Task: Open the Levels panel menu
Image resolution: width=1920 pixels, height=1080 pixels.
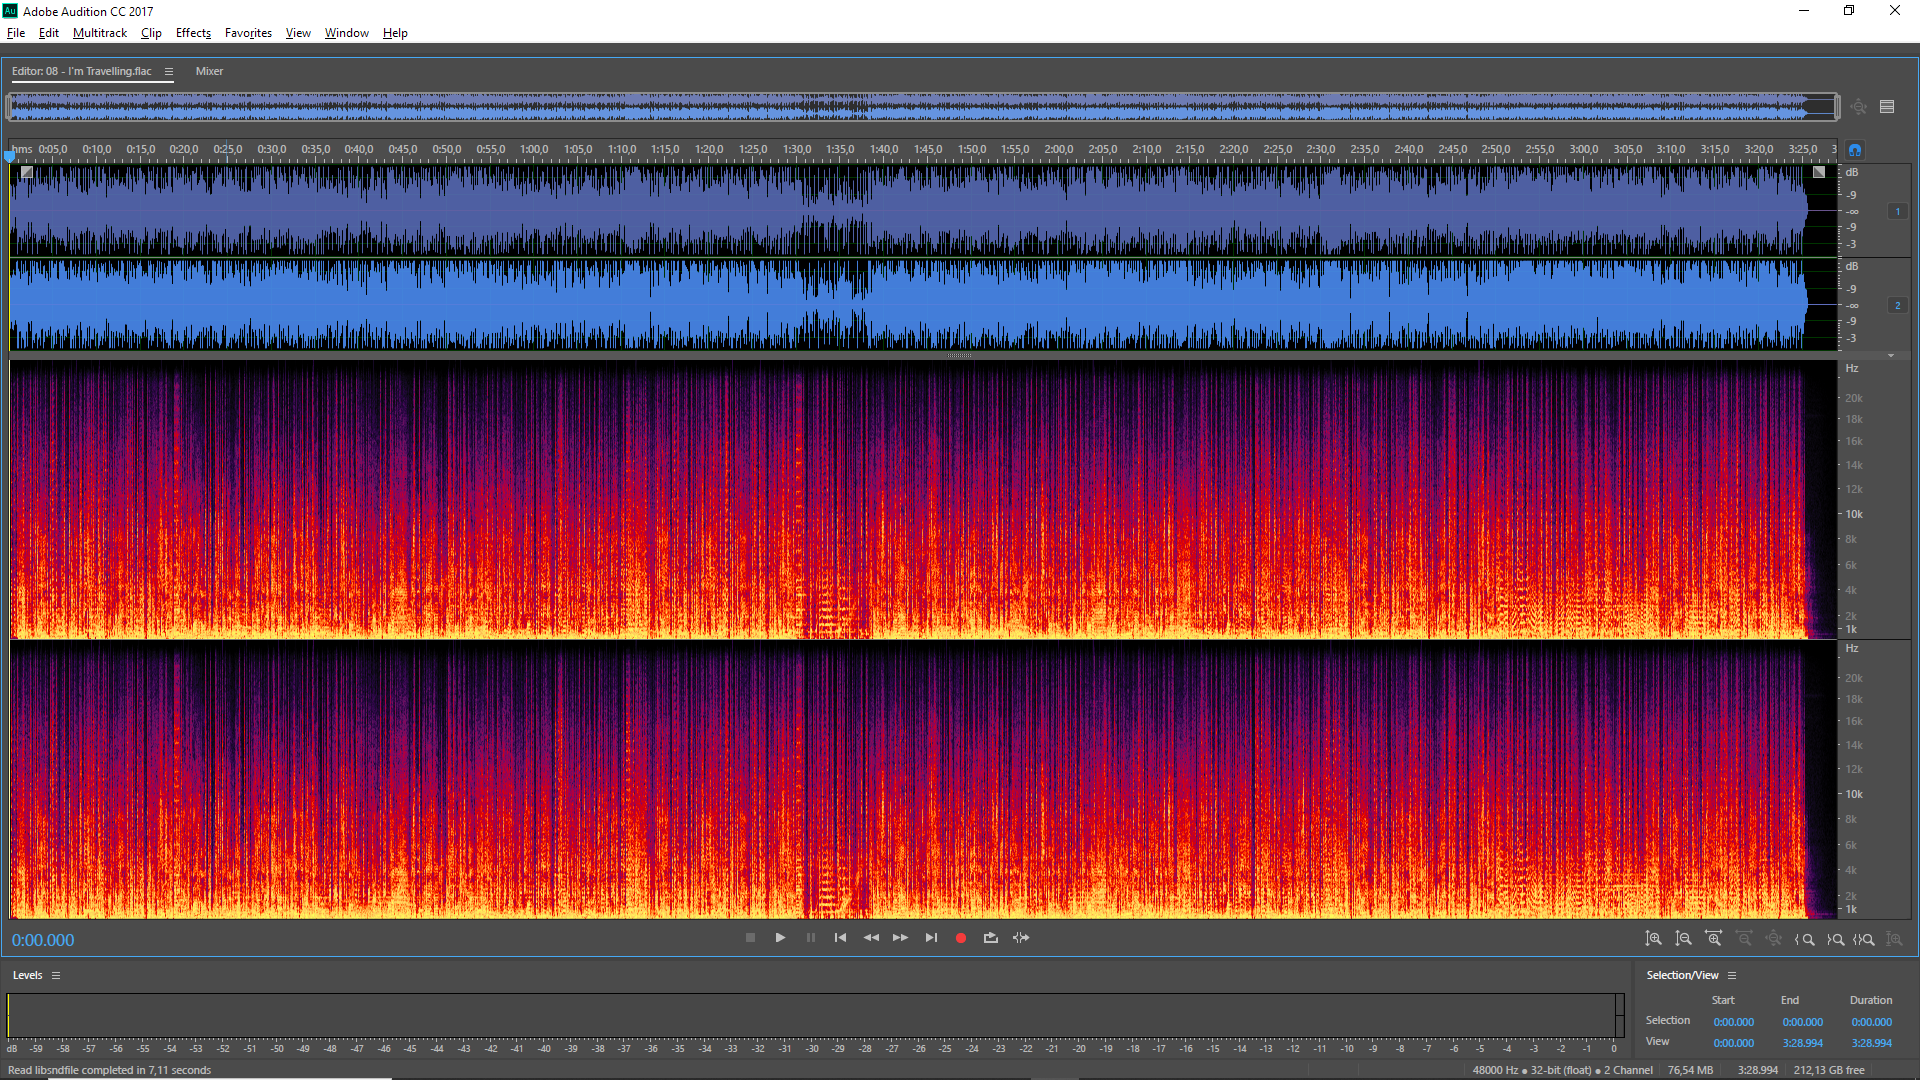Action: point(56,975)
